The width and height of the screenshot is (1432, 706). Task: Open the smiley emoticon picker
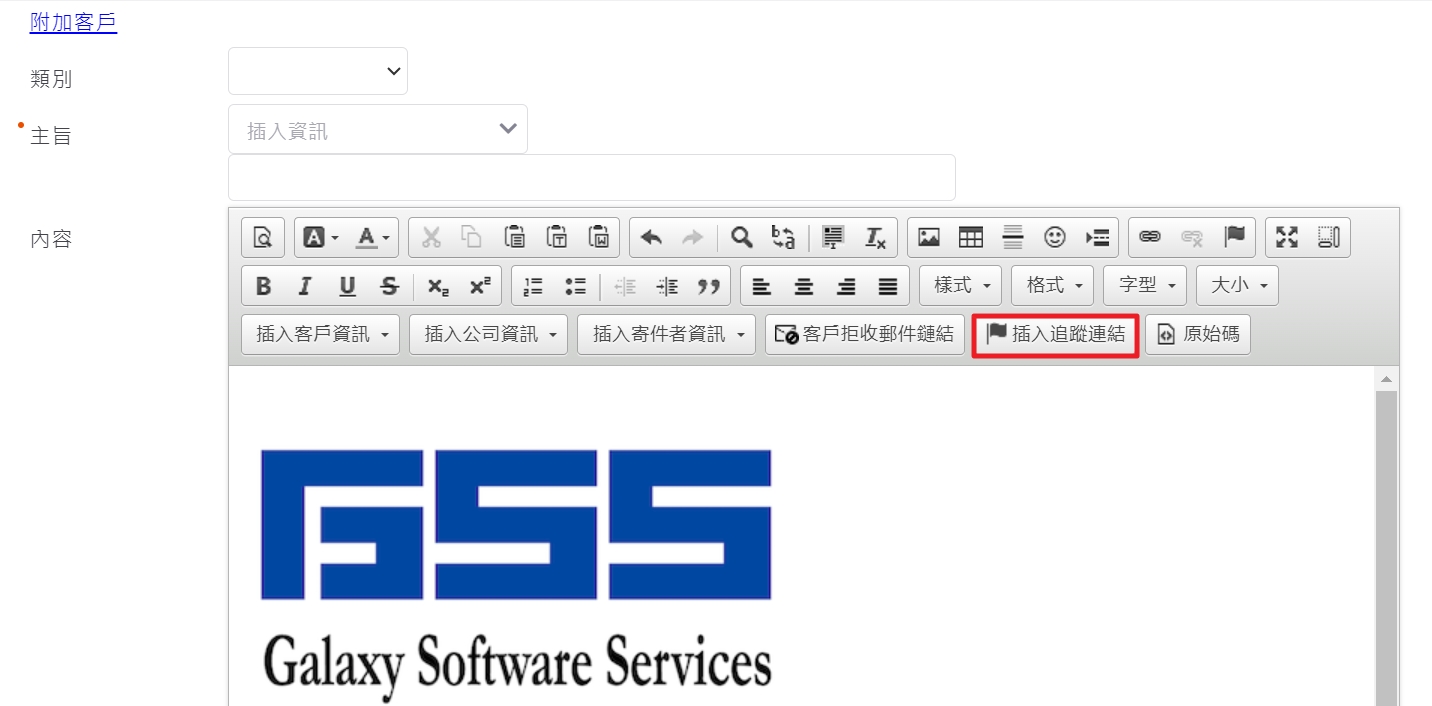1055,237
